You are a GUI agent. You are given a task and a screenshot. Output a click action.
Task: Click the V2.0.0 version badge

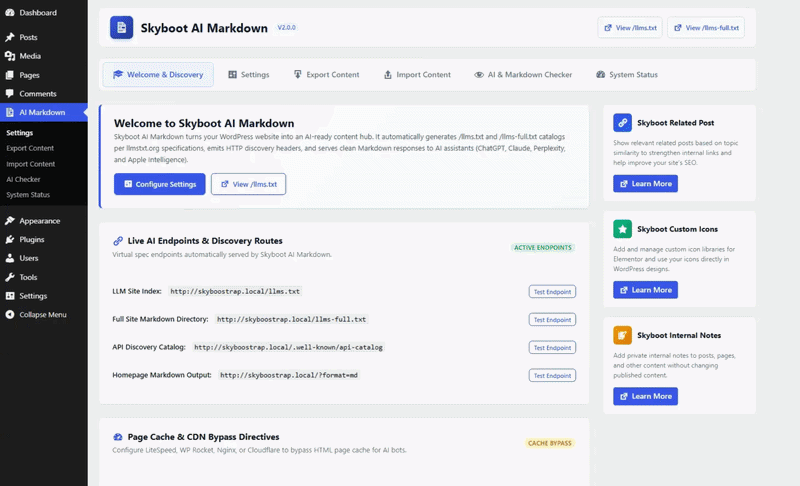(286, 28)
